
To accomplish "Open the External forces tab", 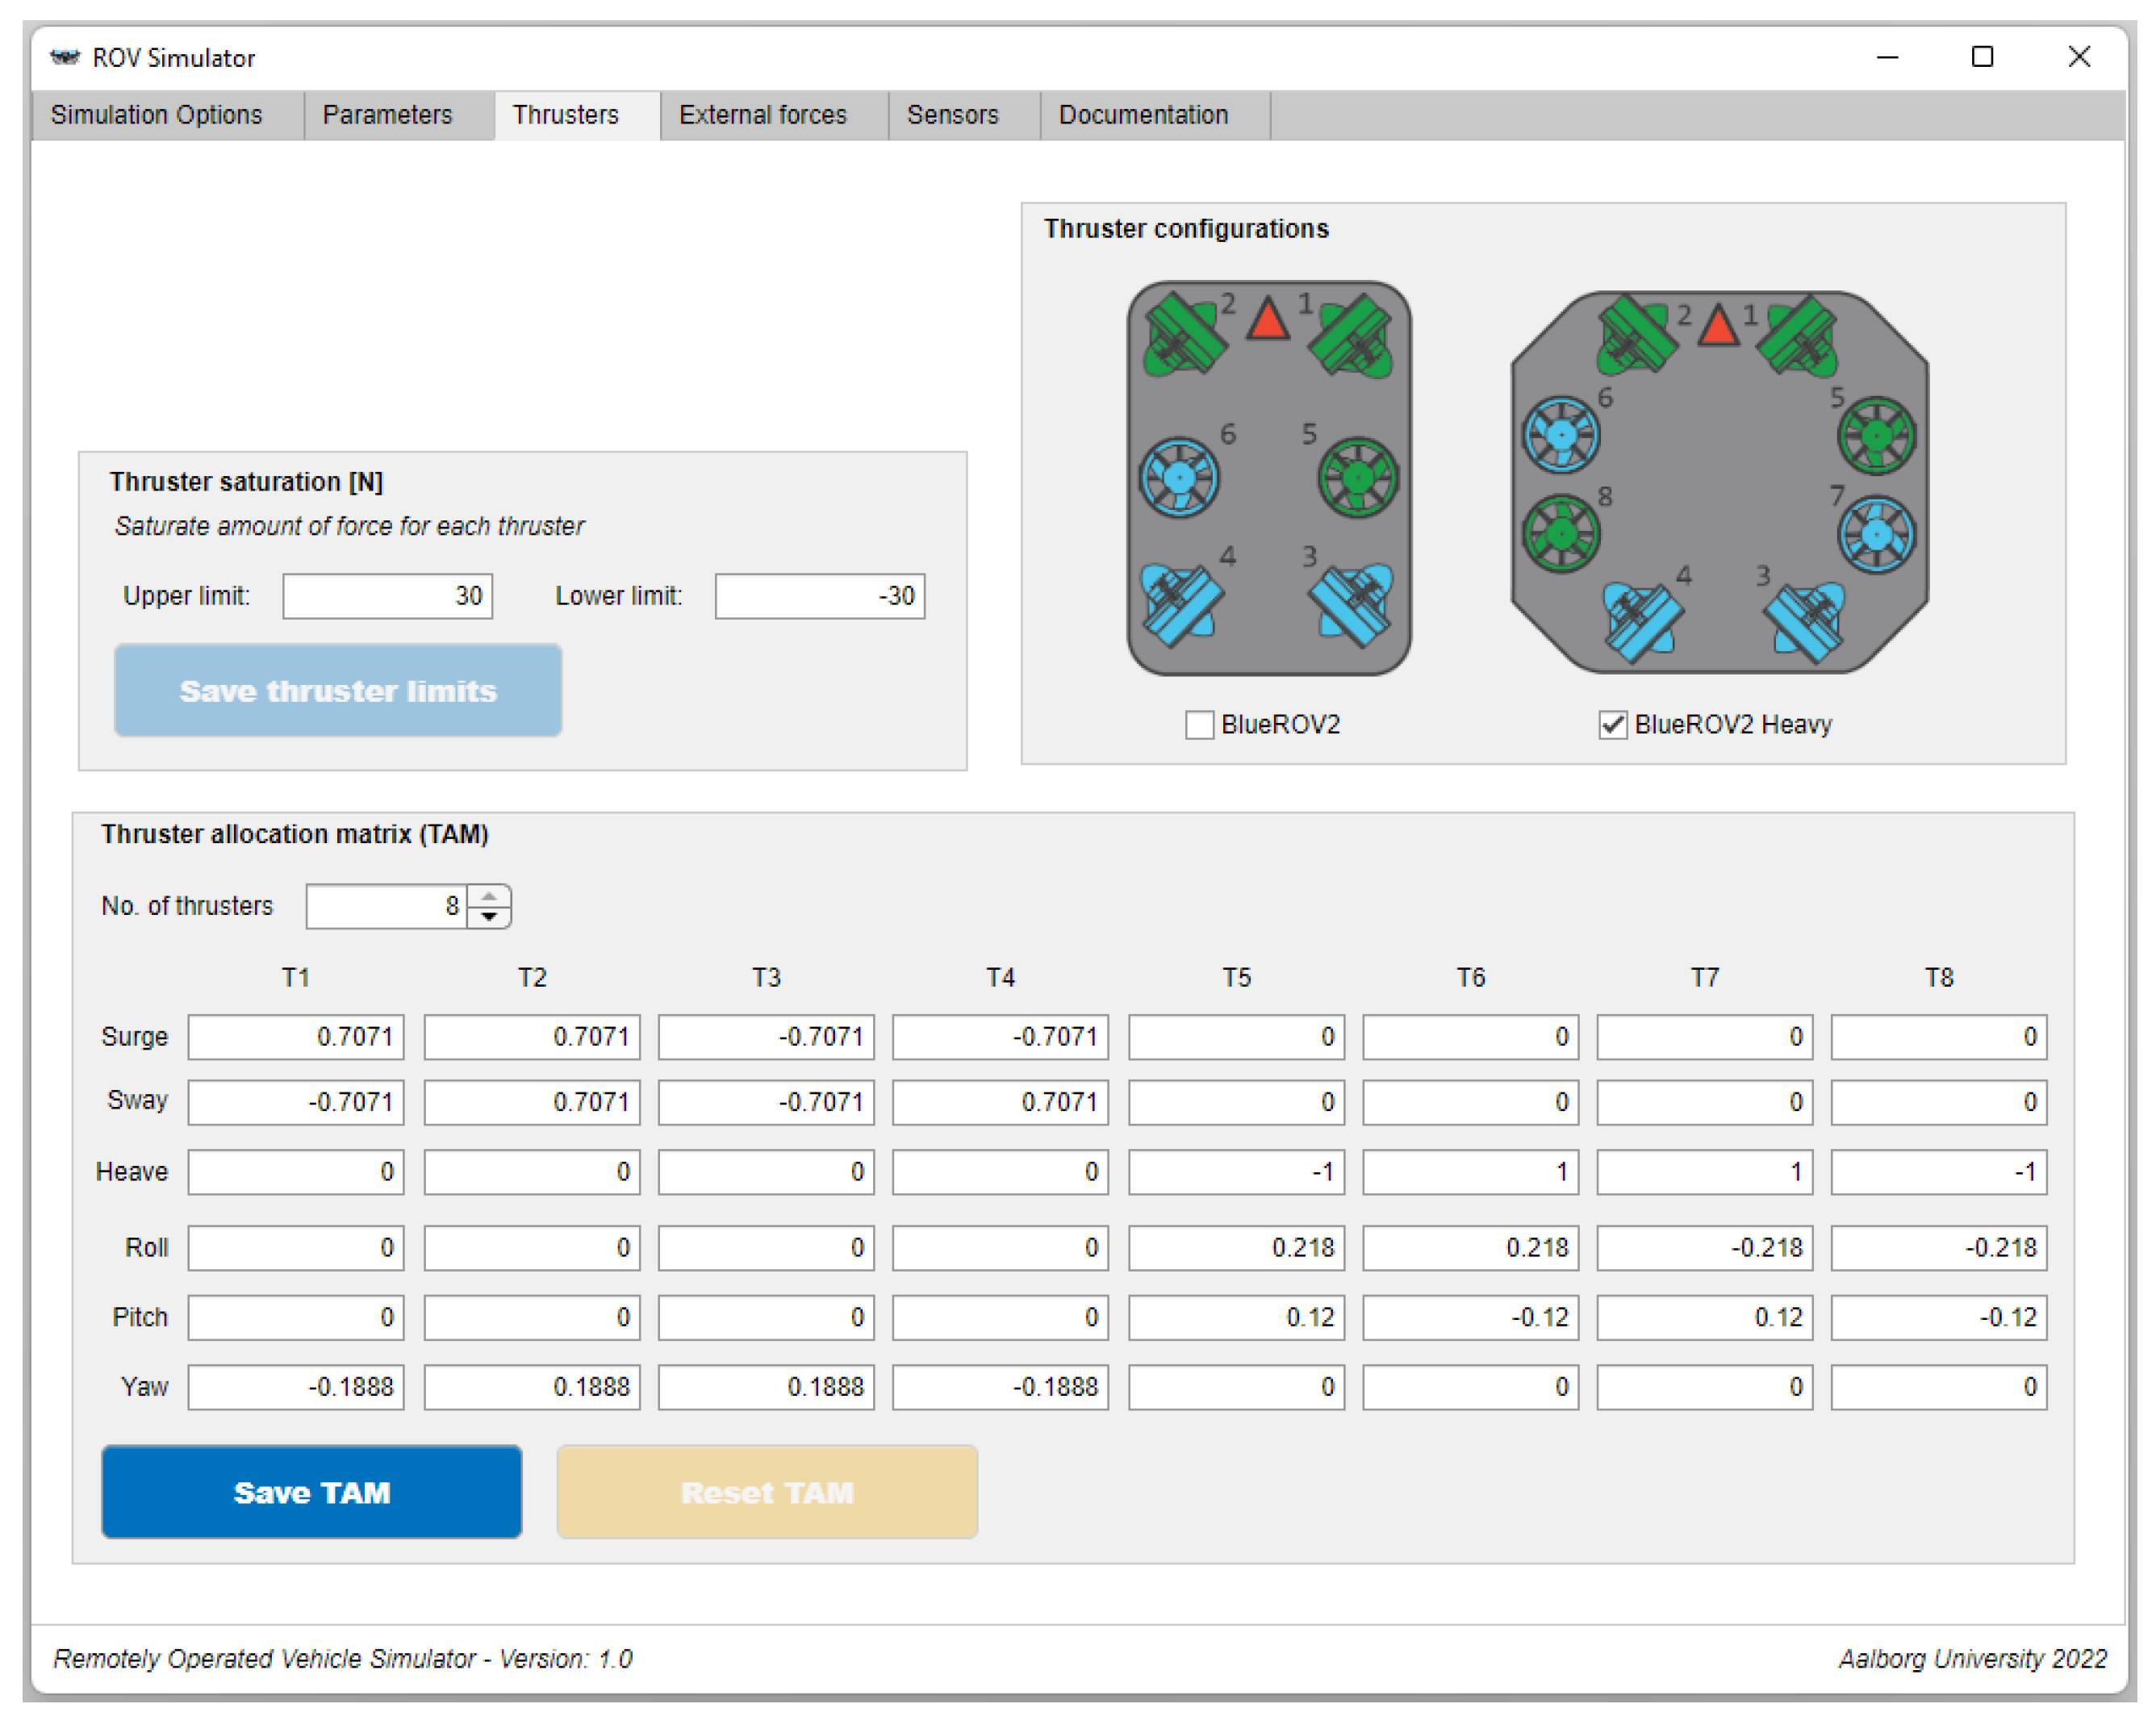I will (762, 115).
